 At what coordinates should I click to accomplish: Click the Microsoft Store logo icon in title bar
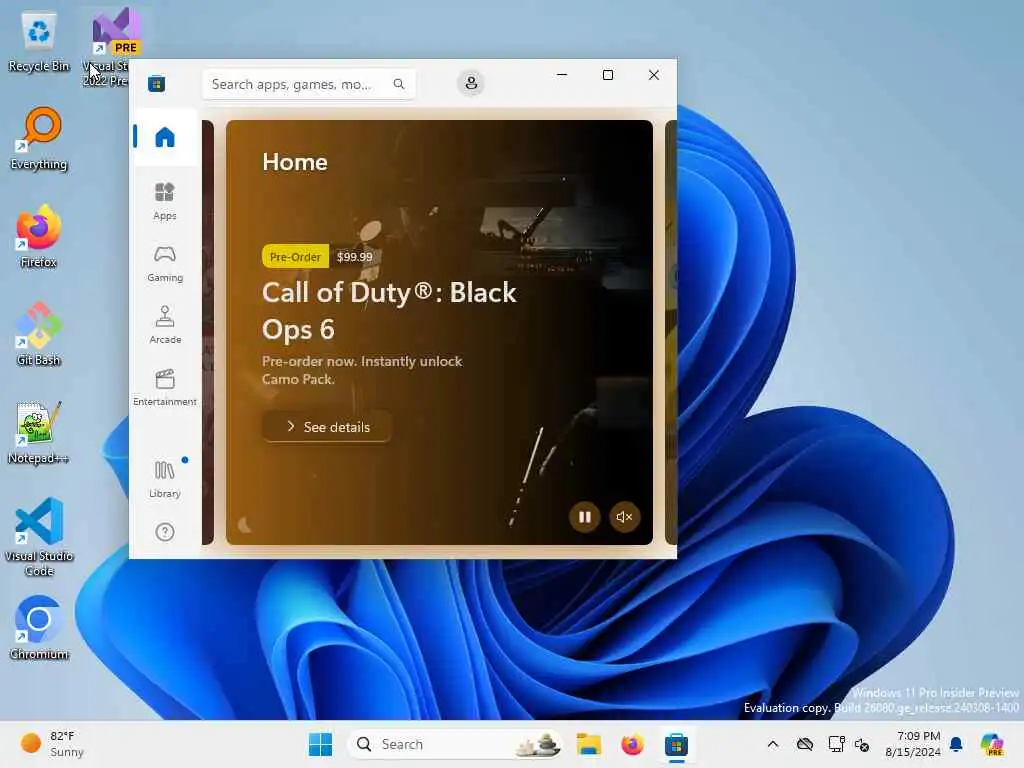(x=156, y=84)
